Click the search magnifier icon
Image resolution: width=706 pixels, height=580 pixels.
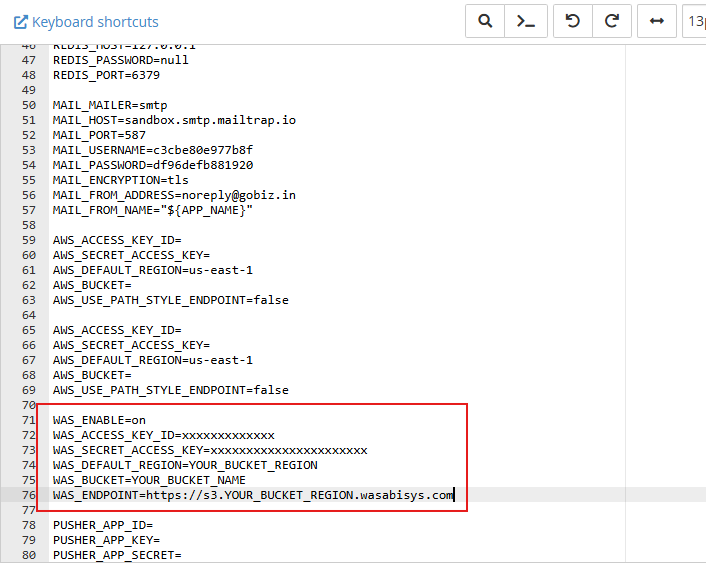pos(485,21)
